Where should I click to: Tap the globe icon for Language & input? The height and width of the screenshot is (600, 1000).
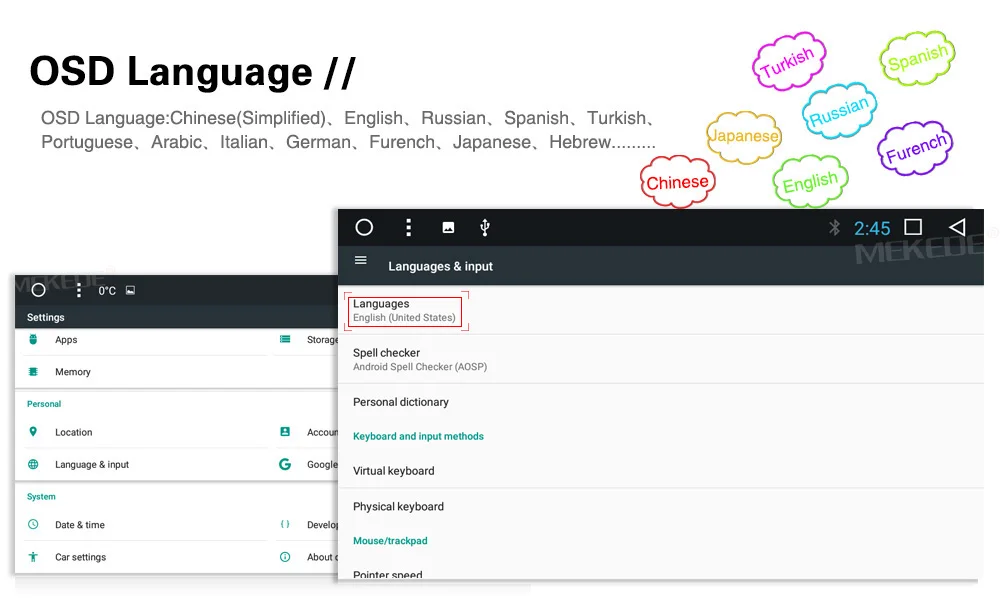tap(33, 464)
